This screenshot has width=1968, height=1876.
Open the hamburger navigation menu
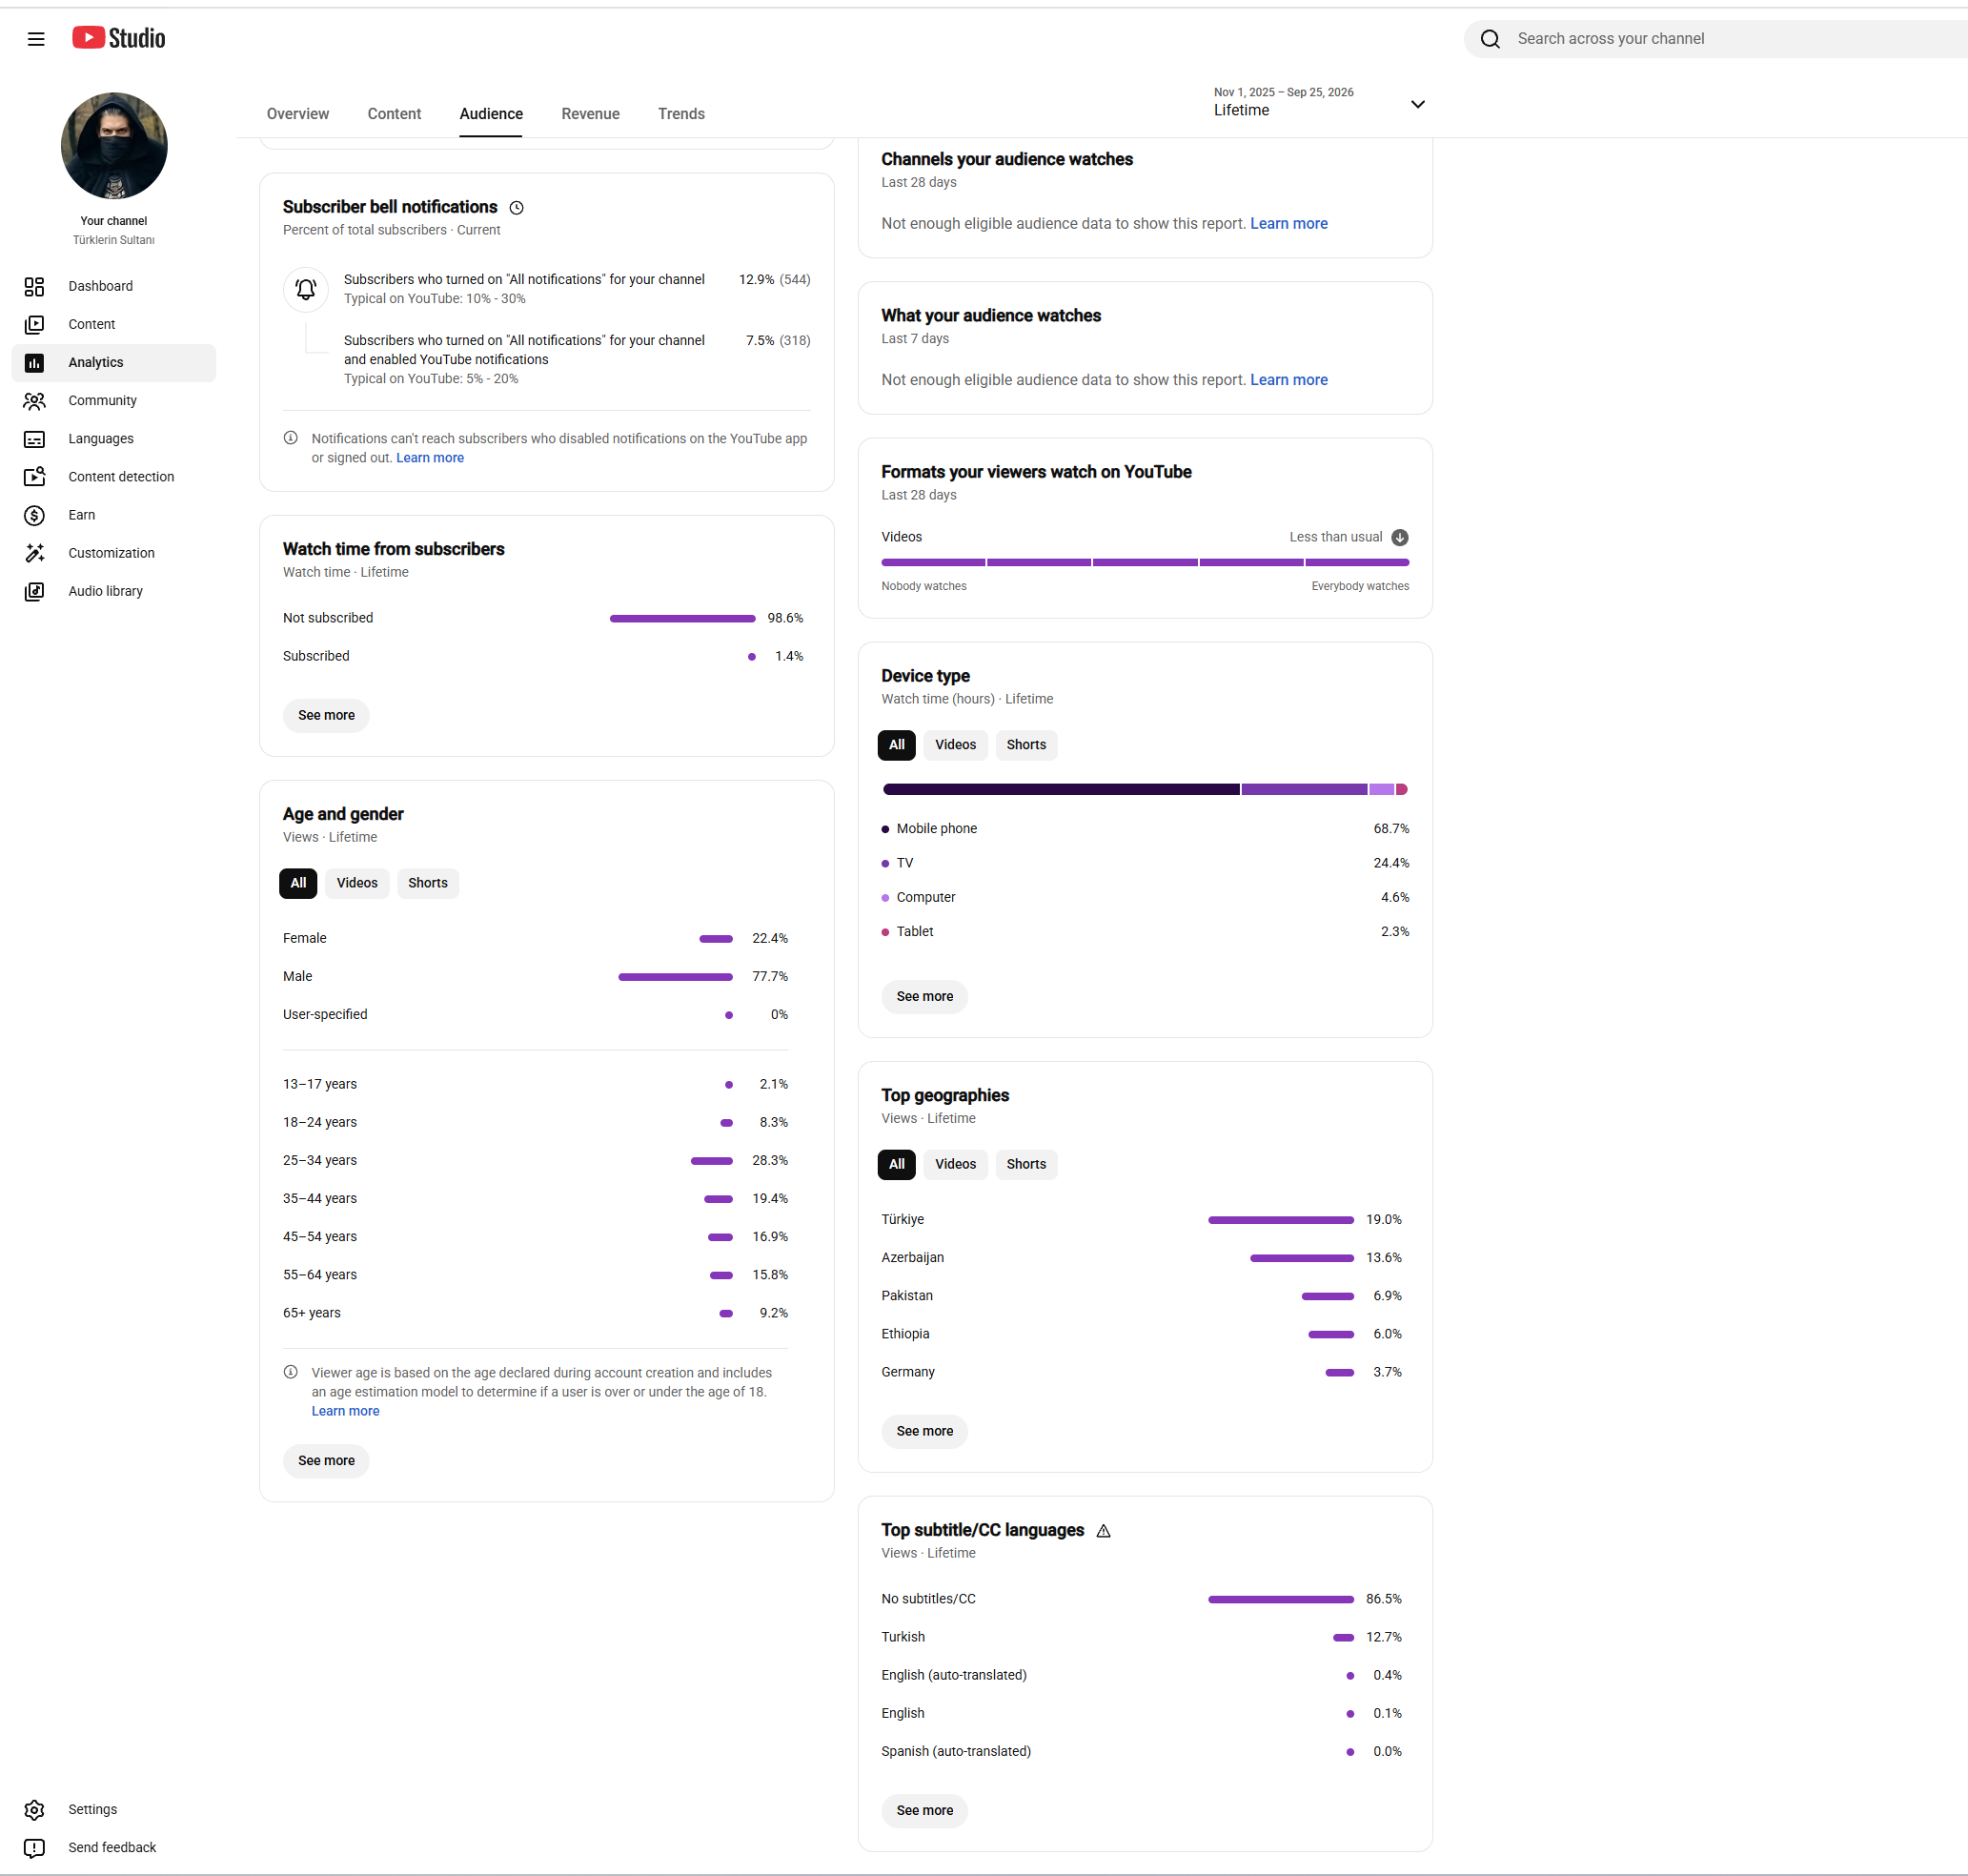pos(36,39)
